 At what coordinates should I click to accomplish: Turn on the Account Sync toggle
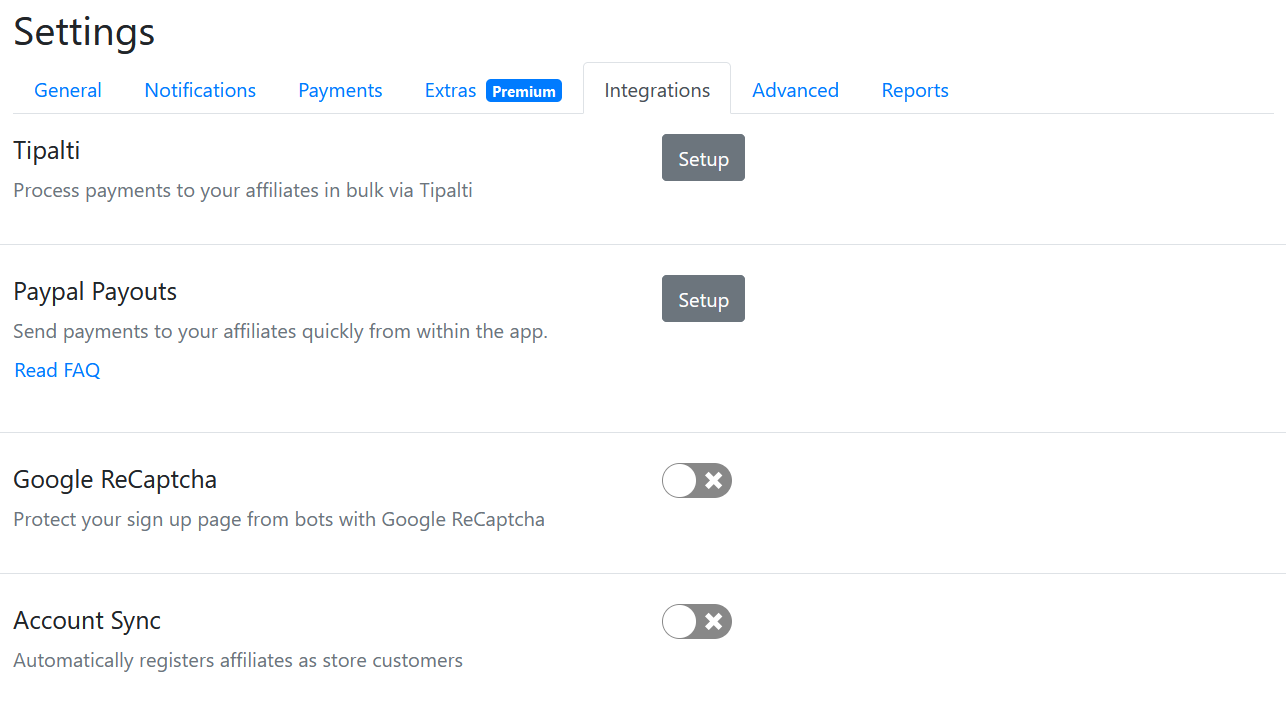point(697,622)
